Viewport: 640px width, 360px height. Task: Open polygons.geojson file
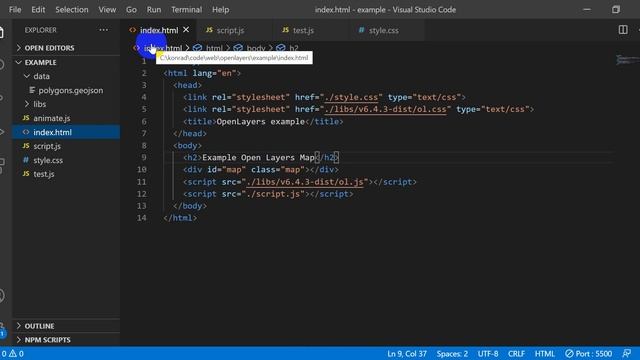tap(66, 90)
